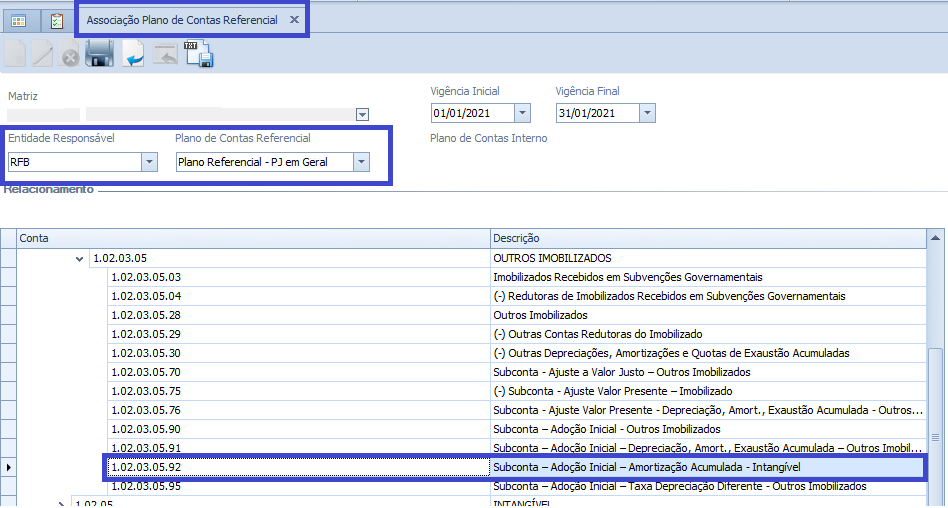Select account 1.02.03.05.90
Viewport: 948px width, 508px height.
coord(299,429)
